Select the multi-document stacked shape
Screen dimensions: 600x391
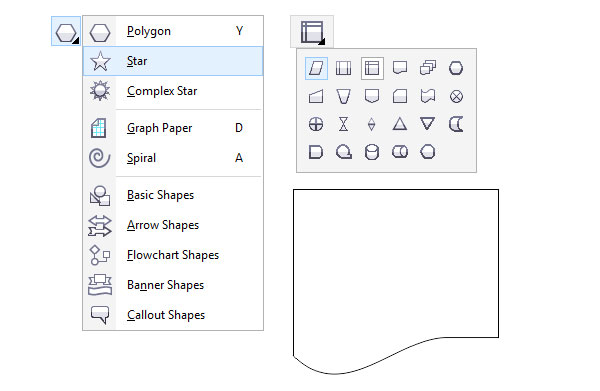coord(428,68)
